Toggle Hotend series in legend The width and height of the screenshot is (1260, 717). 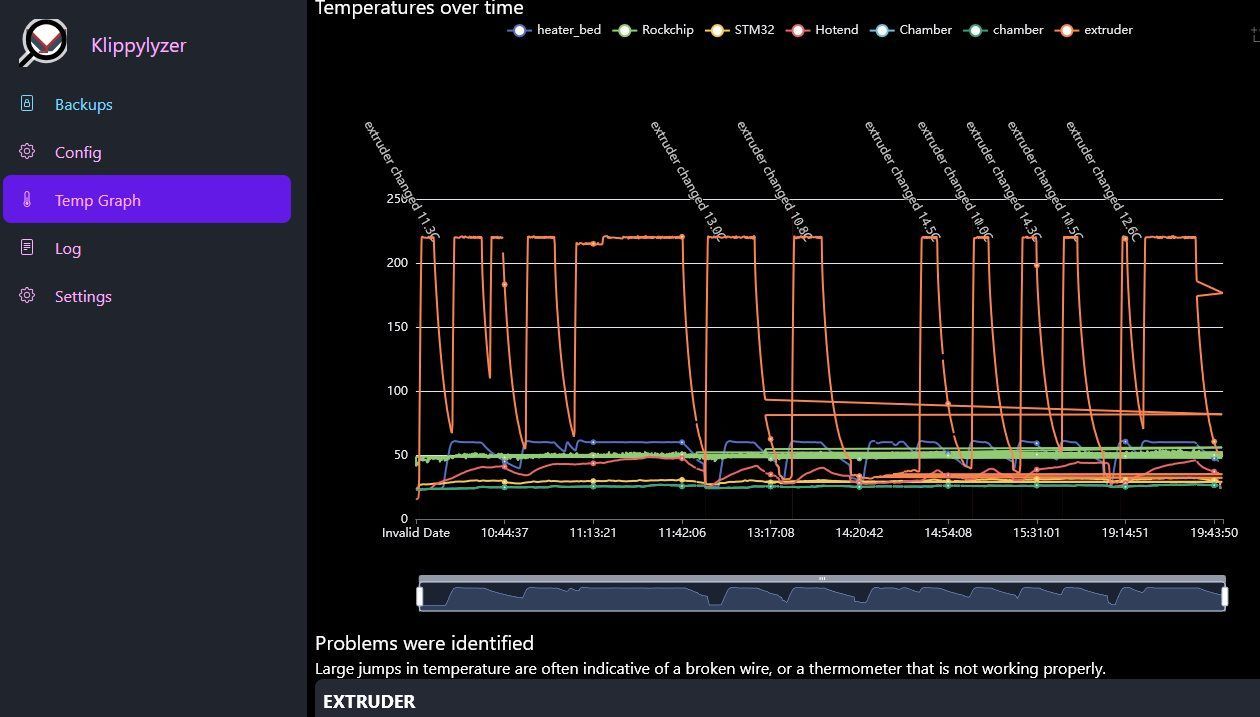point(823,30)
